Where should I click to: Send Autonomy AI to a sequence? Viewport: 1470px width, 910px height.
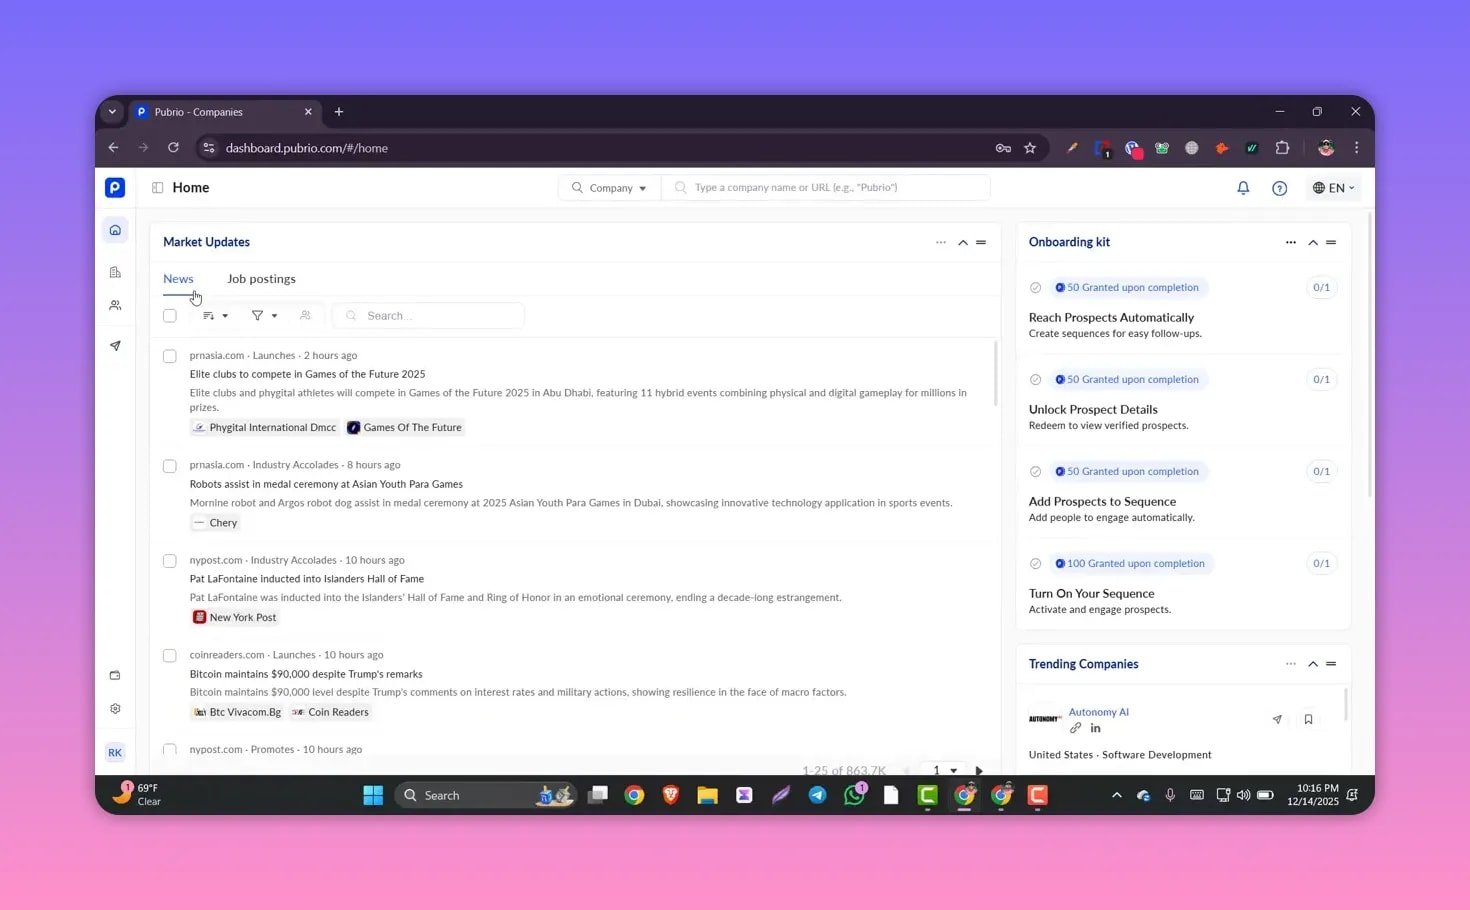[x=1277, y=719]
